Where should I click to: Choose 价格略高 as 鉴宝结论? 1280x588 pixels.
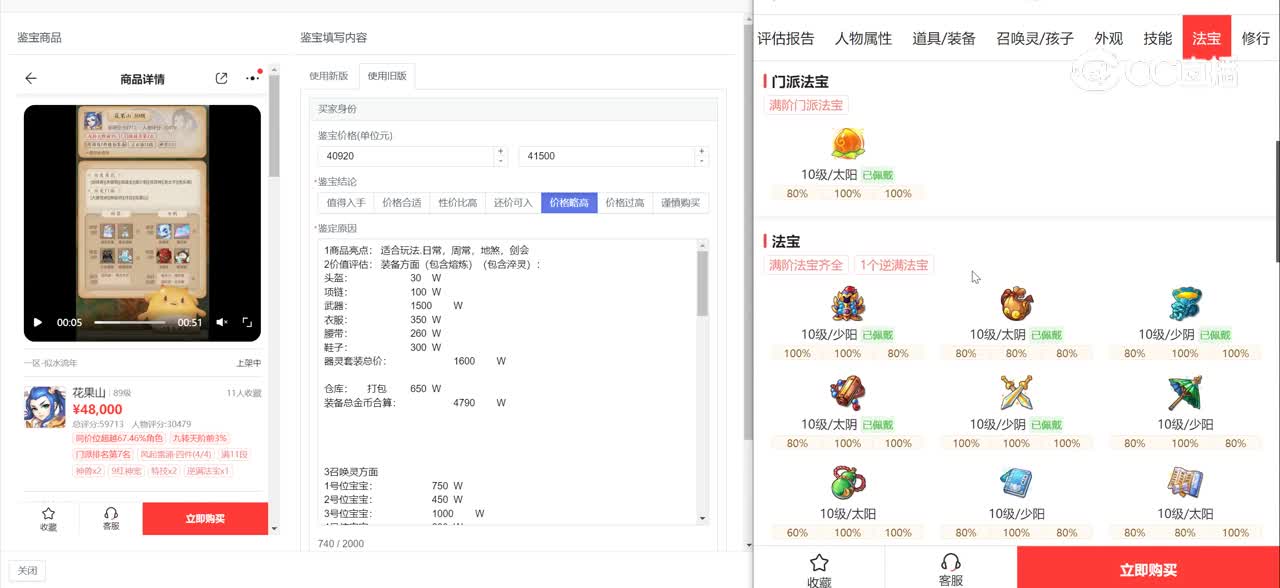[570, 202]
